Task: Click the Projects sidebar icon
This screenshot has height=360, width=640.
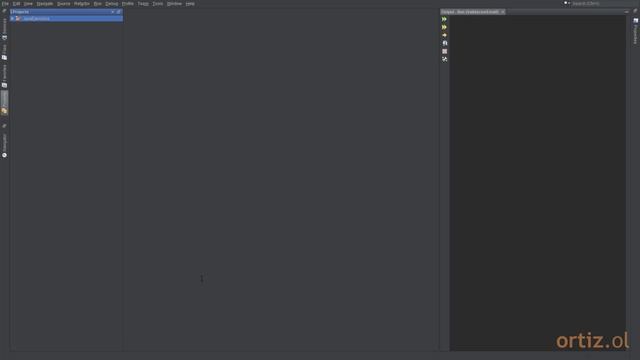Action: click(x=4, y=111)
